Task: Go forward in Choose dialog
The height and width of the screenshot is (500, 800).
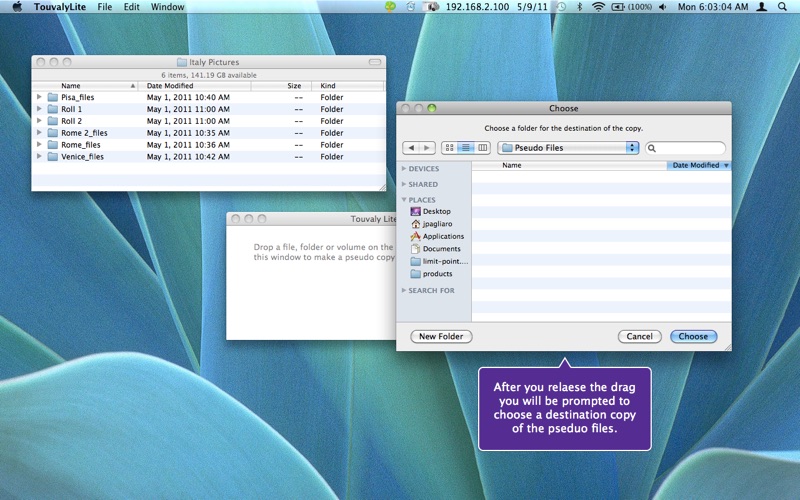Action: pyautogui.click(x=427, y=148)
